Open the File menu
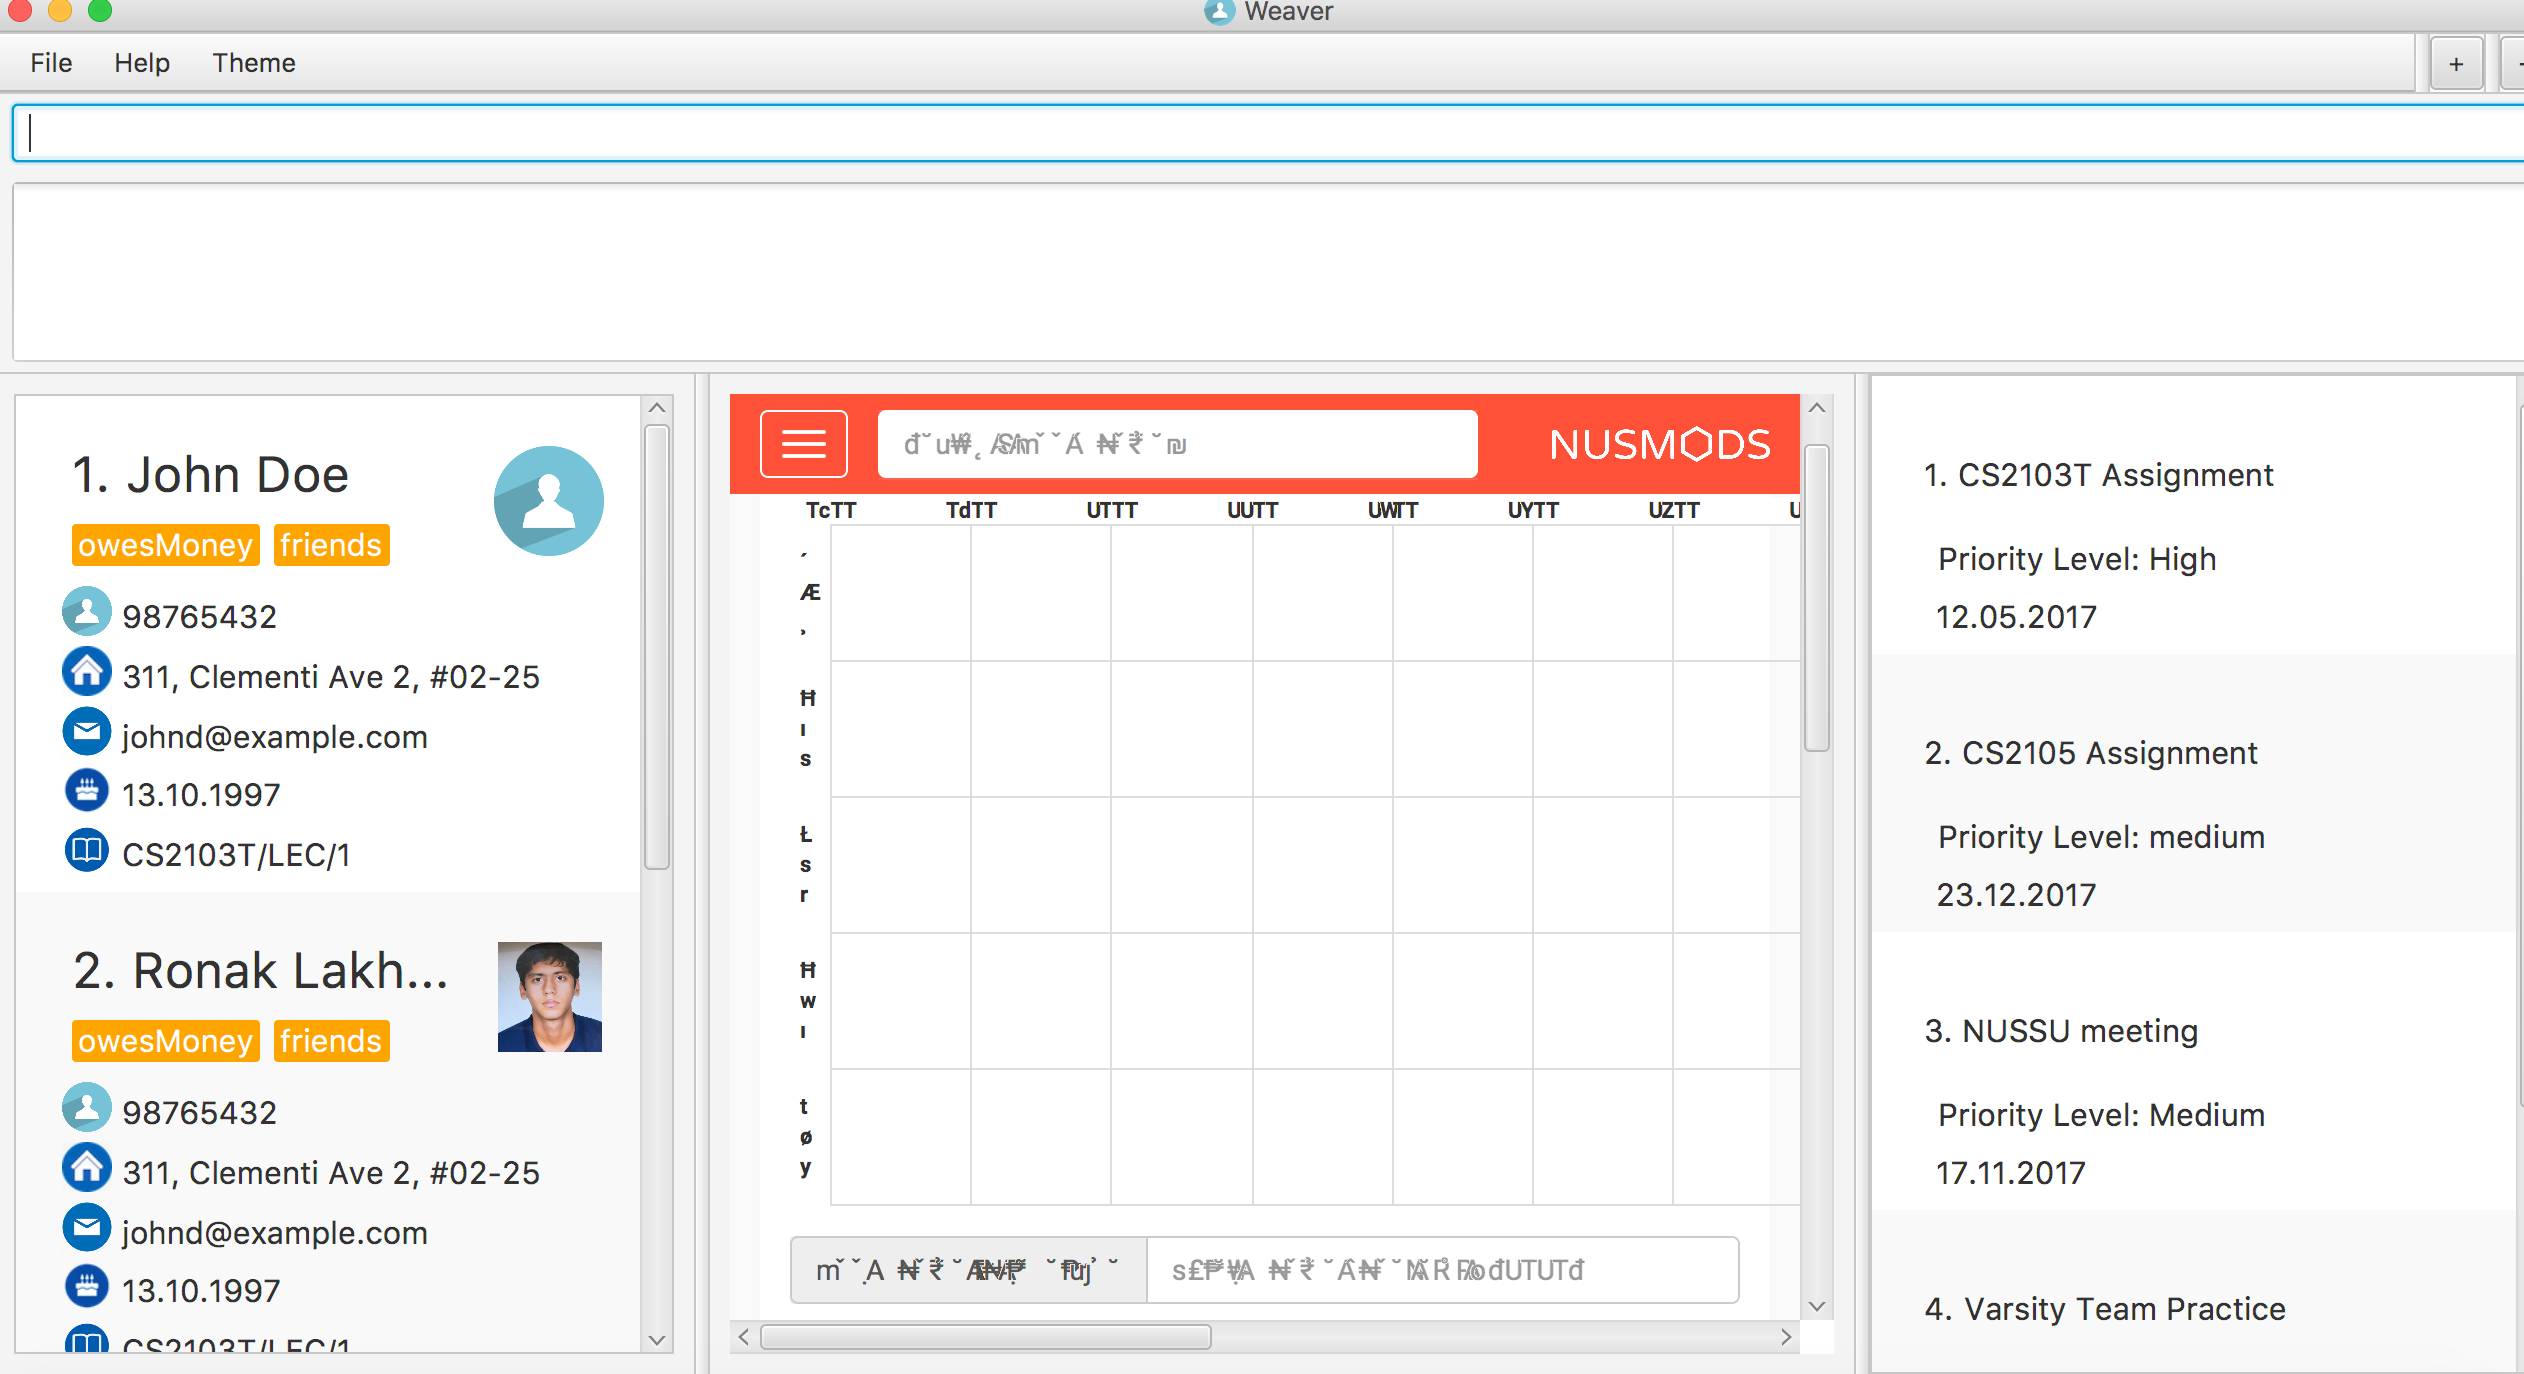 51,63
